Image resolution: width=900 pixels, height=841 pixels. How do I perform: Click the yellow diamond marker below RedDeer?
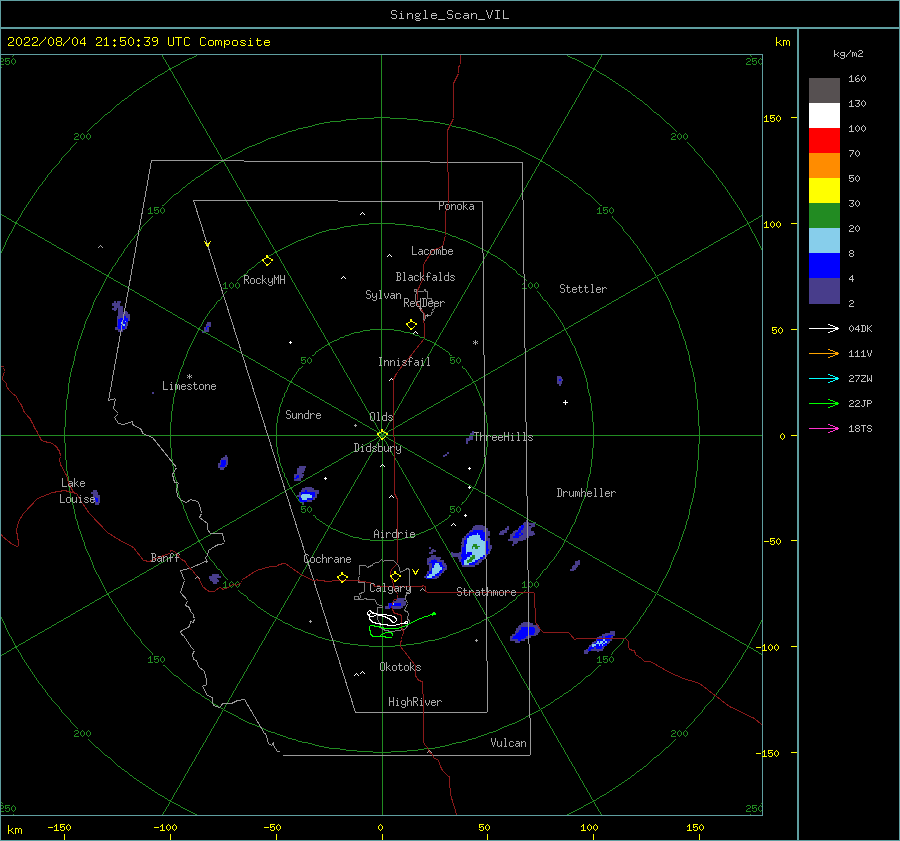tap(411, 324)
